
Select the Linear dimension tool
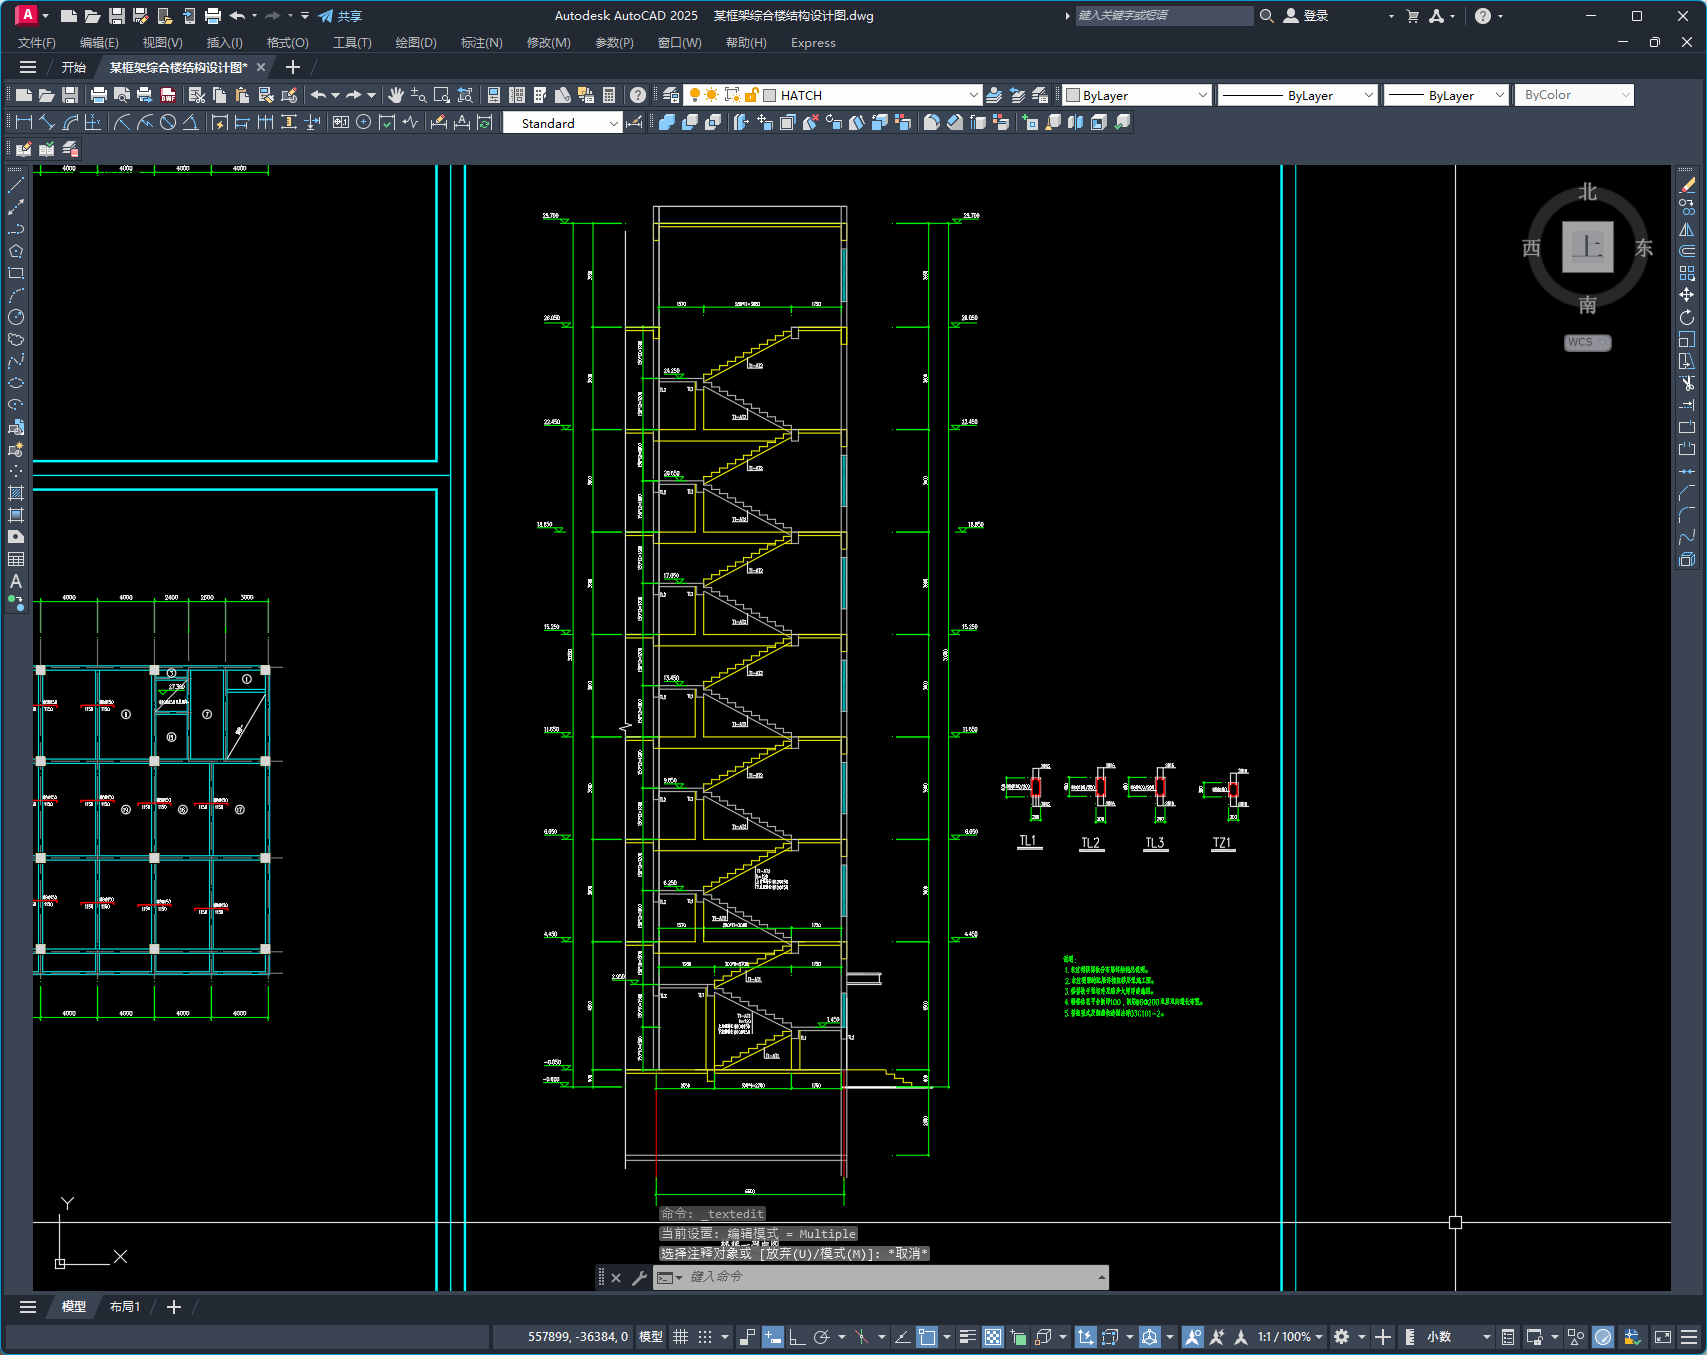click(24, 122)
